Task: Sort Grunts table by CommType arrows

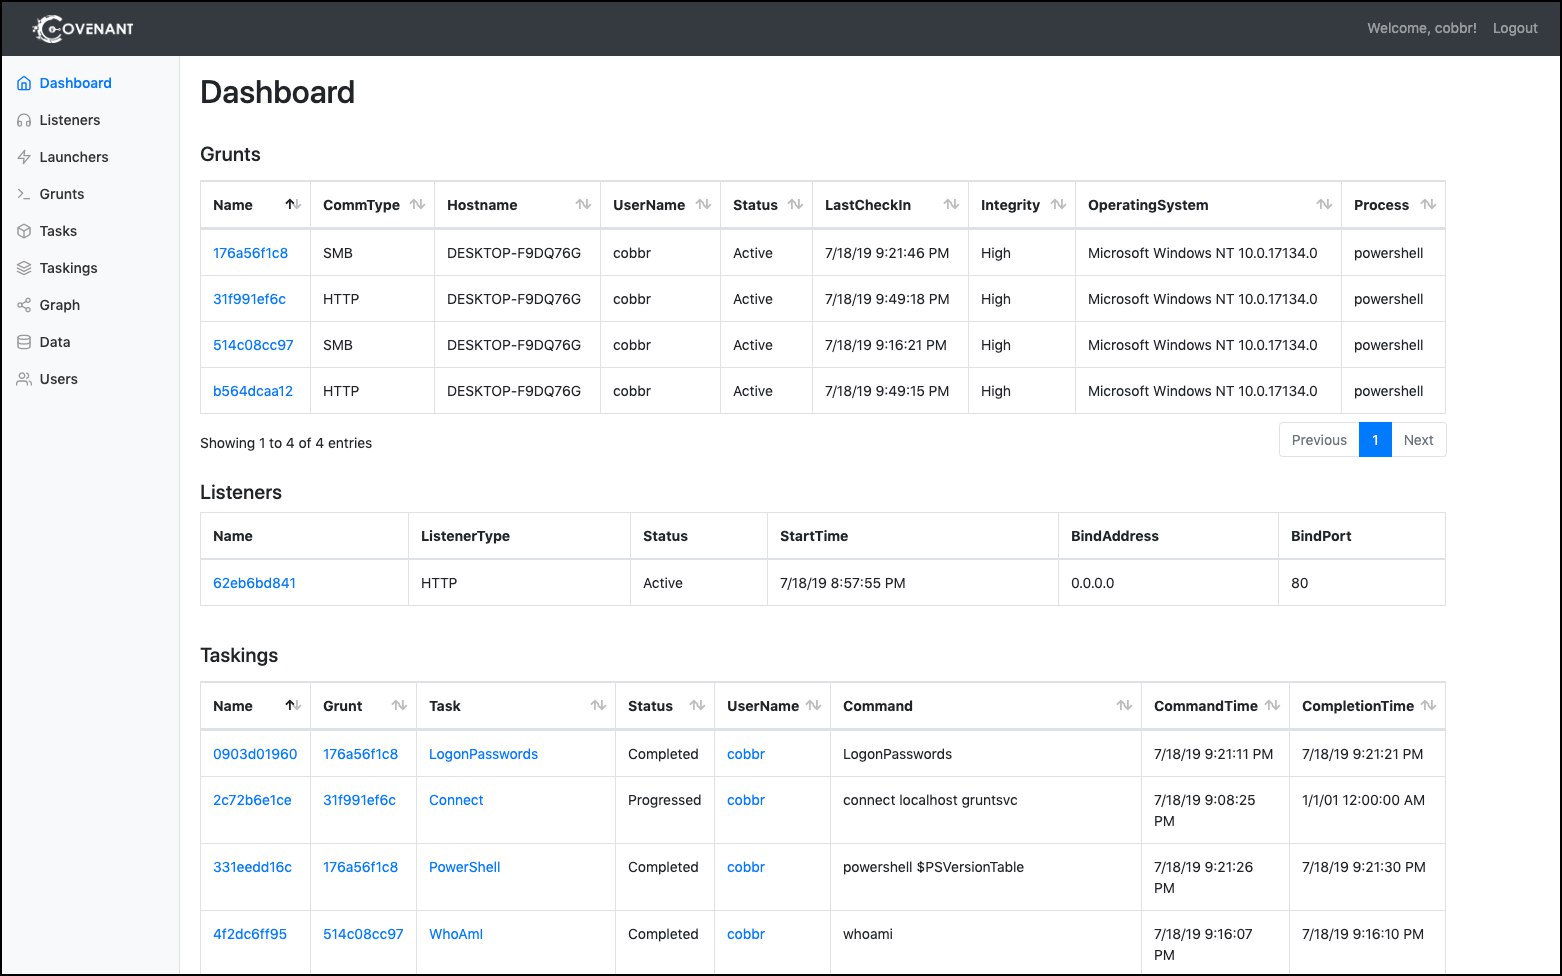Action: click(417, 204)
